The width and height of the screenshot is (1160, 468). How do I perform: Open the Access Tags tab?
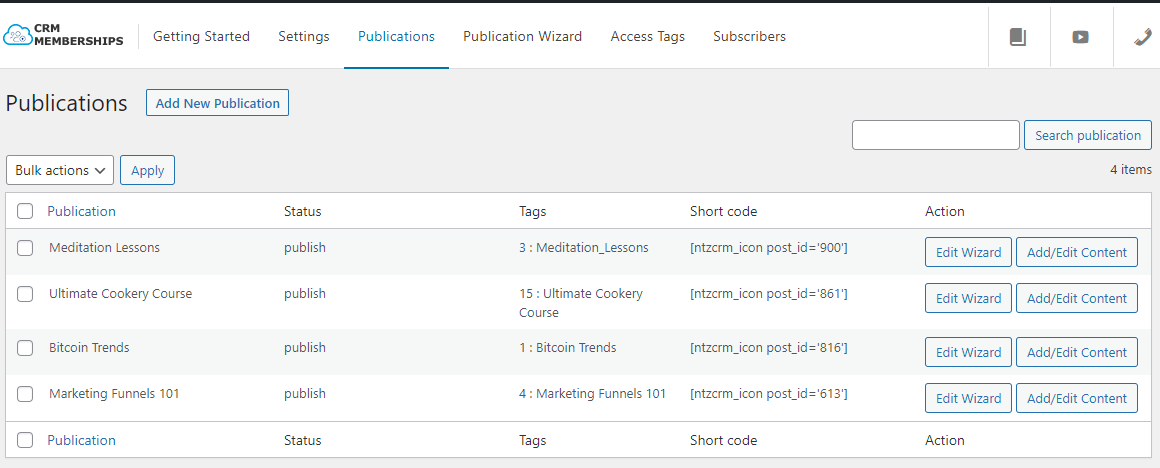coord(647,36)
